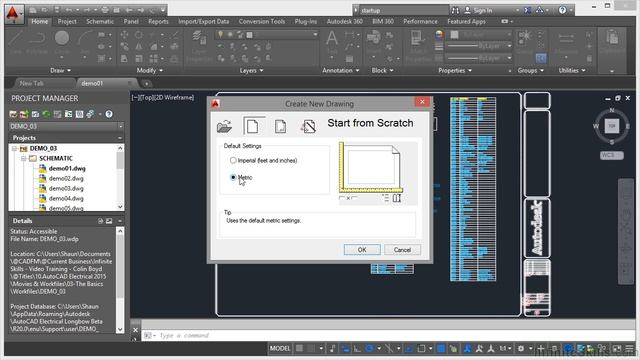Select demo04.dwg in the project tree
The height and width of the screenshot is (360, 640).
click(66, 198)
